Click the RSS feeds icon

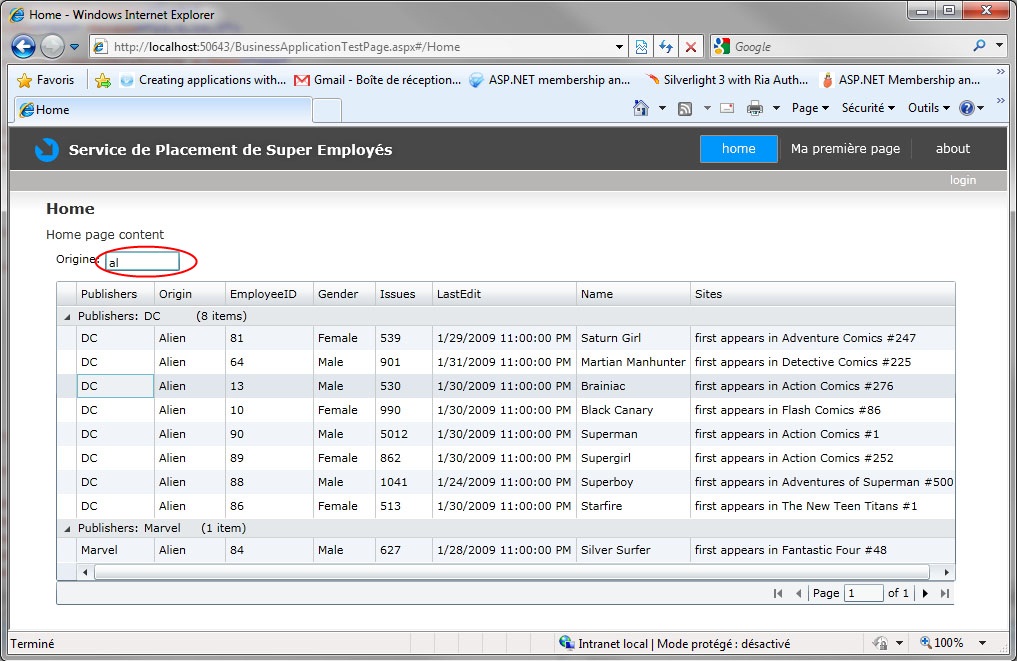click(686, 108)
